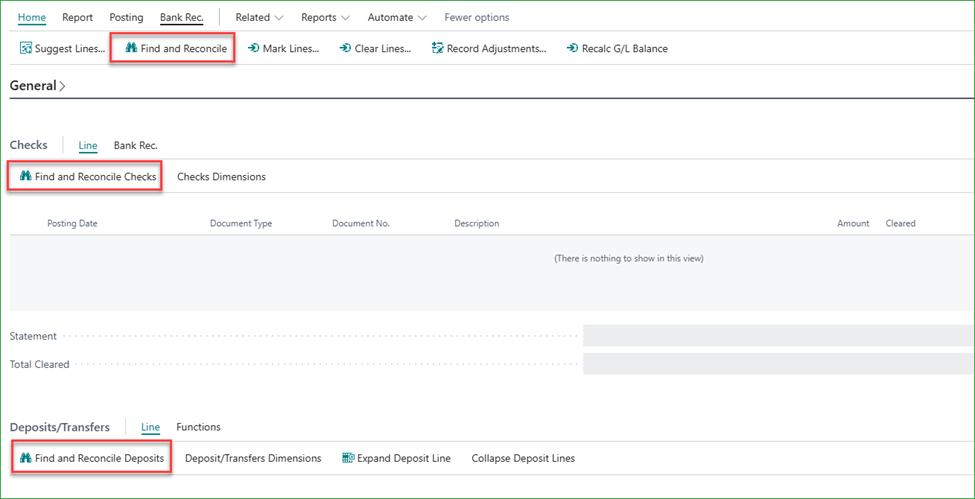975x499 pixels.
Task: Click Checks Dimensions action
Action: (221, 177)
